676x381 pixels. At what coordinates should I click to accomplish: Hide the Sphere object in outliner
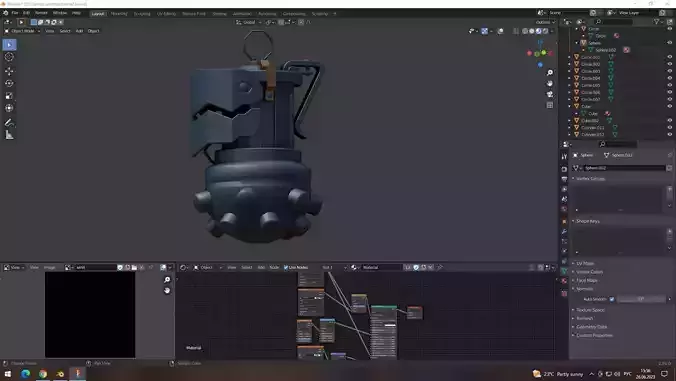coord(670,43)
